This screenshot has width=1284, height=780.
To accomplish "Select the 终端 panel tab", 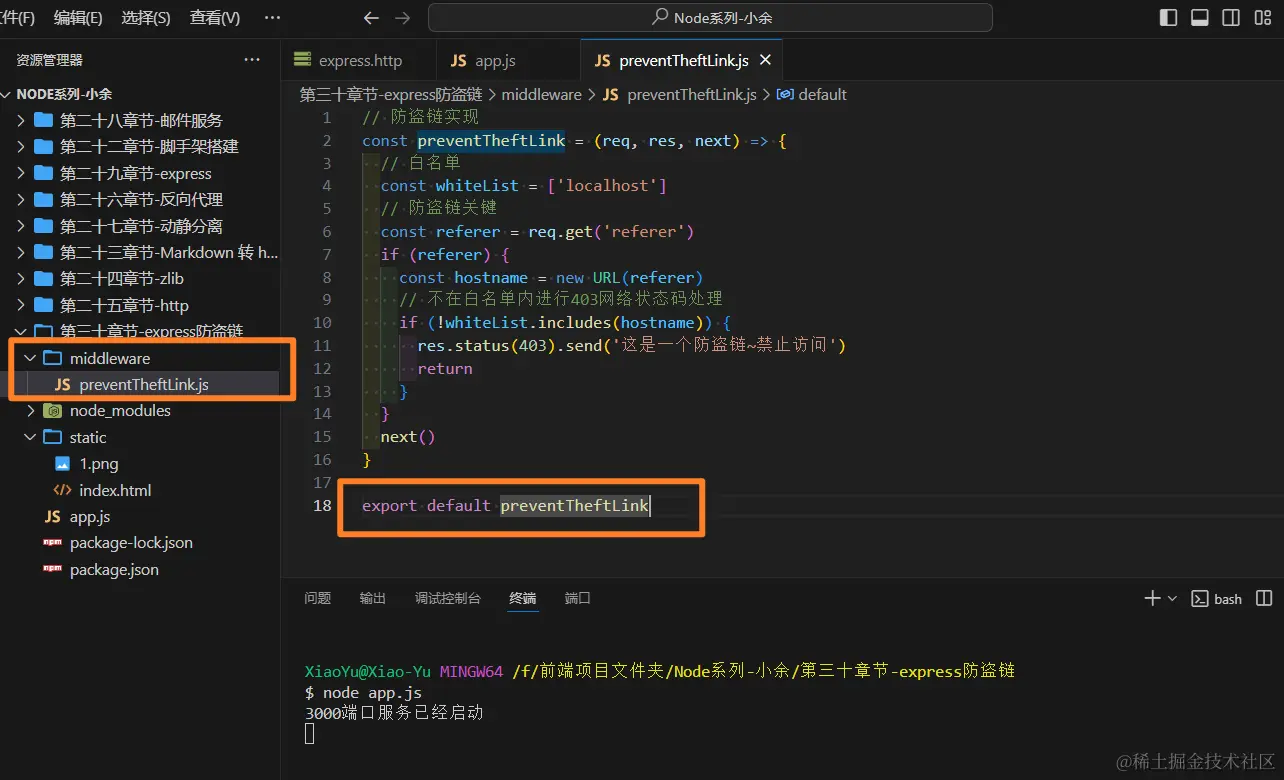I will pyautogui.click(x=523, y=598).
